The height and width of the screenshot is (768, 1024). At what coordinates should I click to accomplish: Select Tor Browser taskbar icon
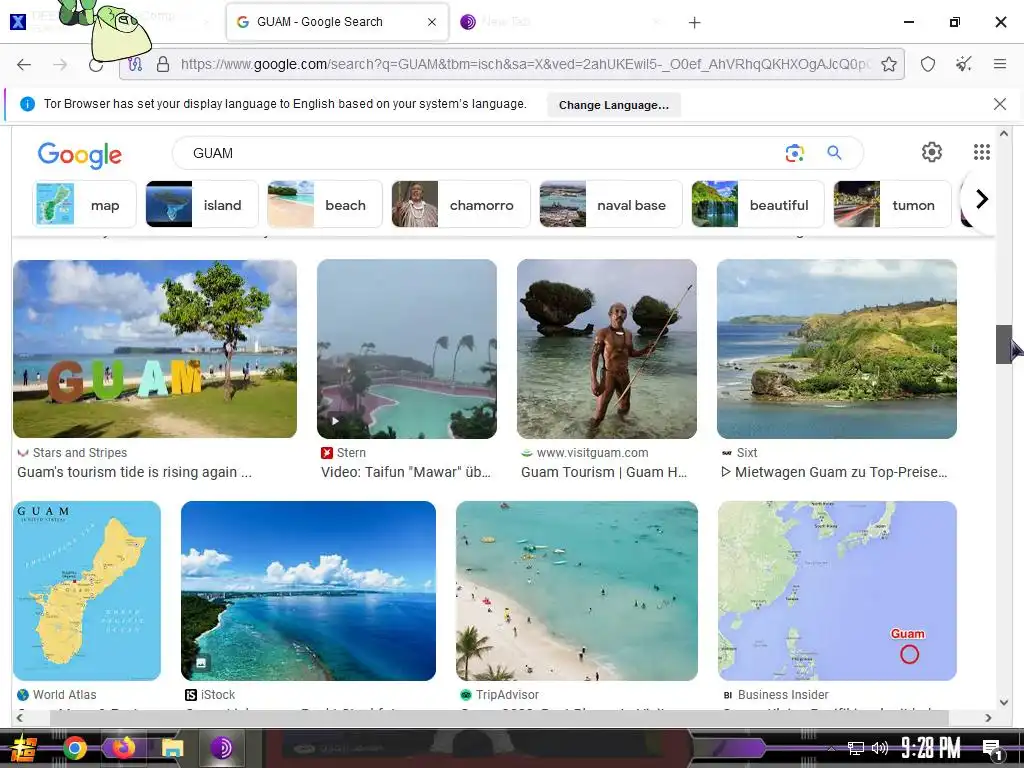click(x=221, y=747)
